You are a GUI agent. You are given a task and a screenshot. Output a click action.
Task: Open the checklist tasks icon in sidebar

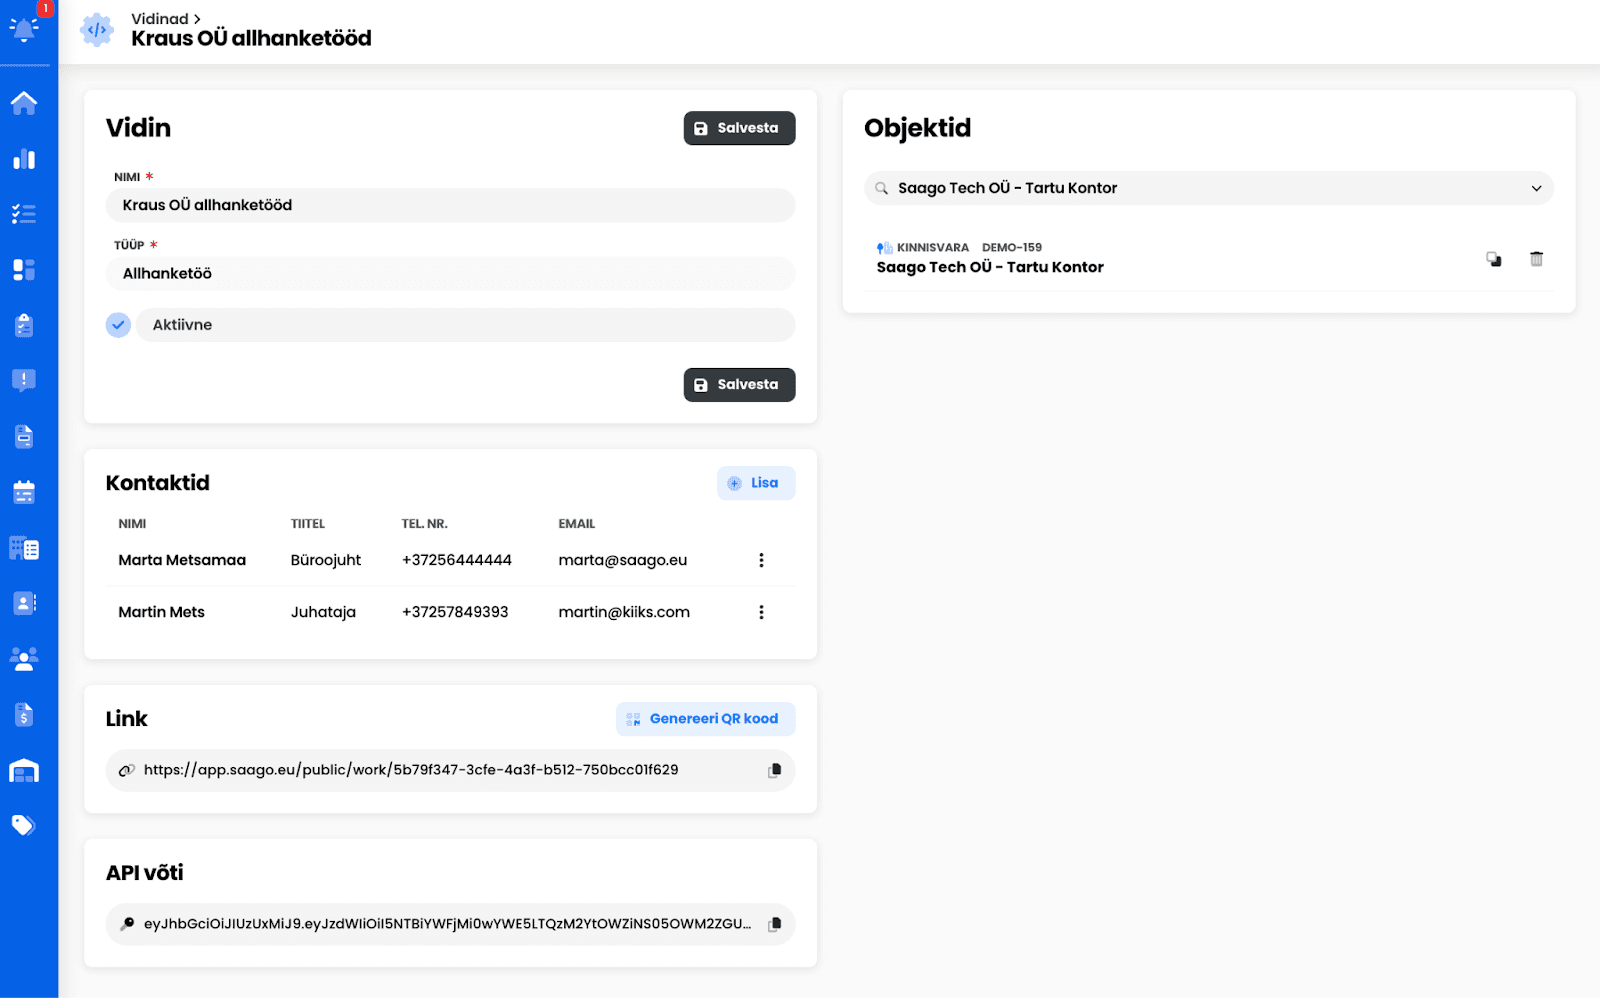(x=24, y=214)
